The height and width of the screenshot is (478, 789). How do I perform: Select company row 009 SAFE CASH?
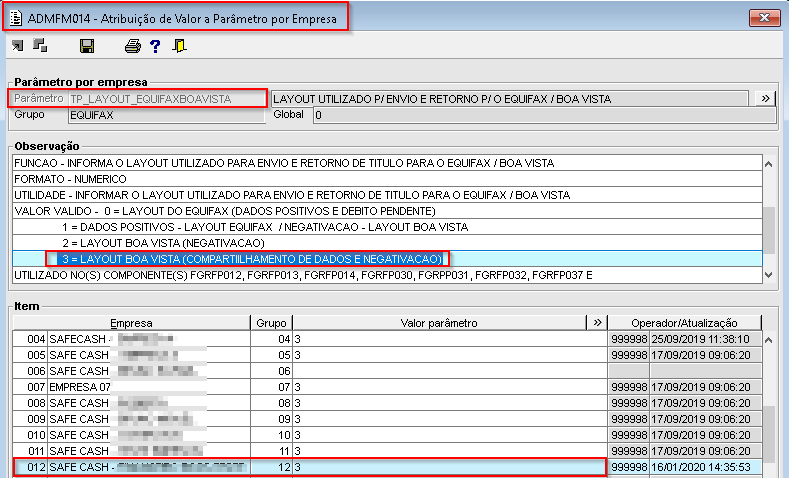coord(131,419)
